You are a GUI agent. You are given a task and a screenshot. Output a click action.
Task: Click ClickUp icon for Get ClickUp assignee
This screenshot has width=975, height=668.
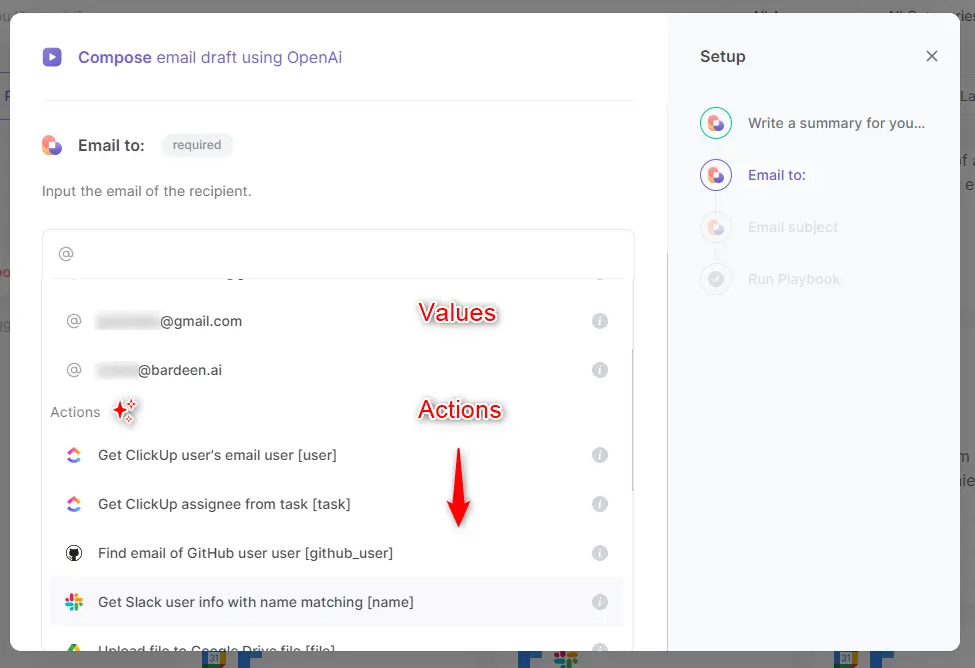pos(74,504)
